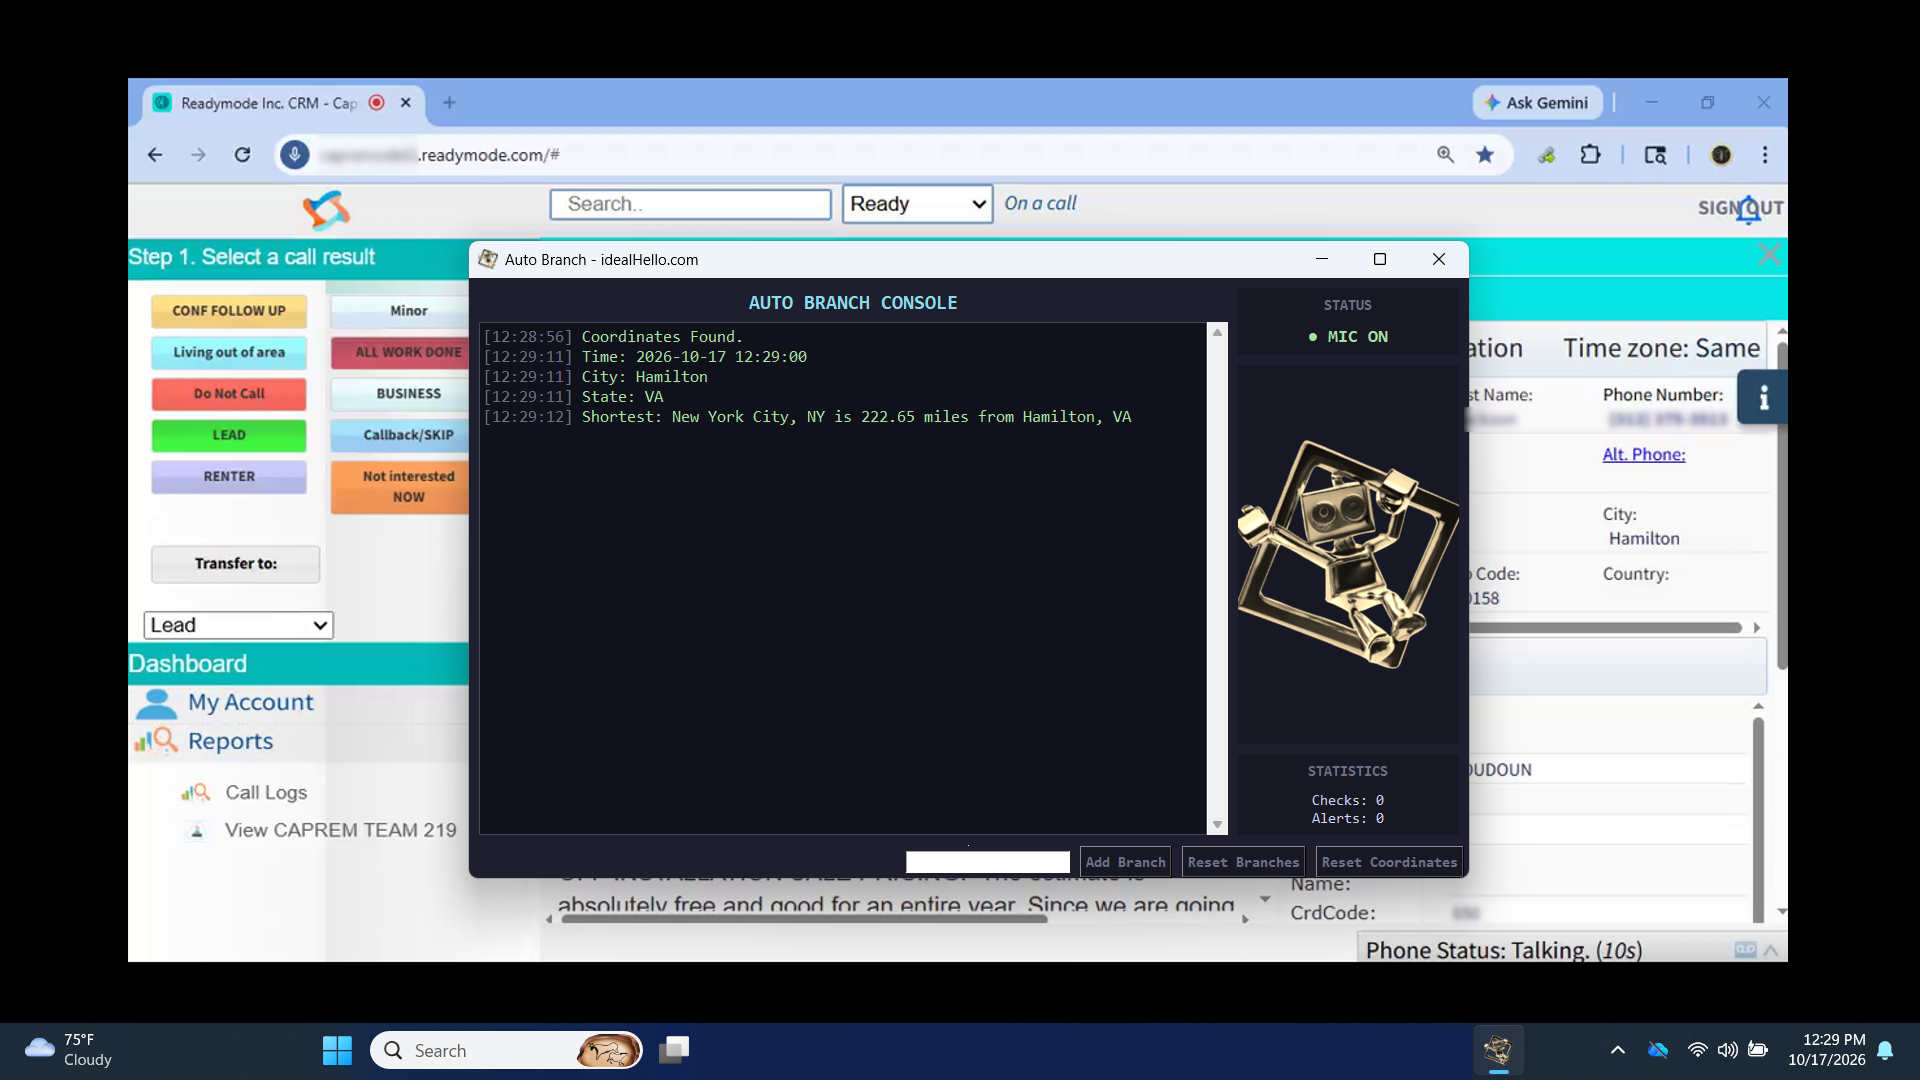Click the Transfer to: button
Viewport: 1920px width, 1080px height.
(x=235, y=564)
